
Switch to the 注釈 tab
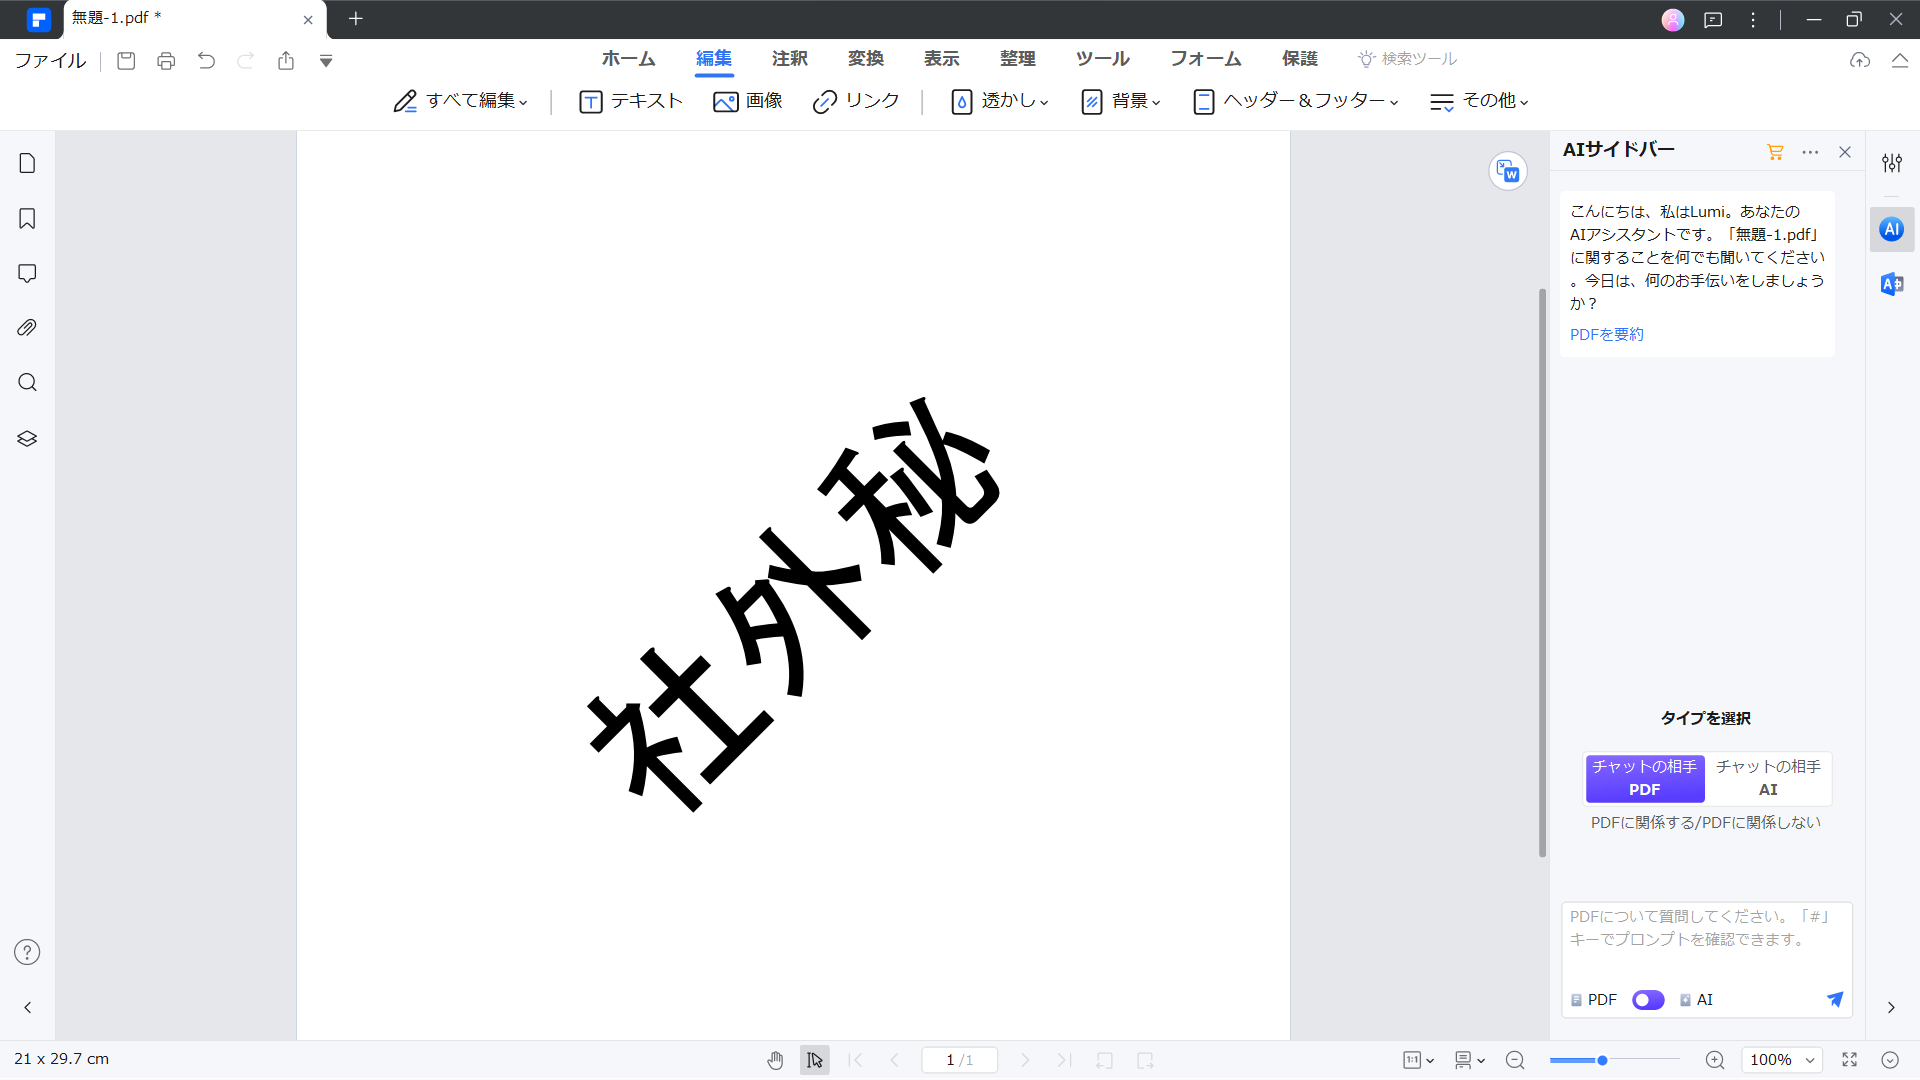789,58
